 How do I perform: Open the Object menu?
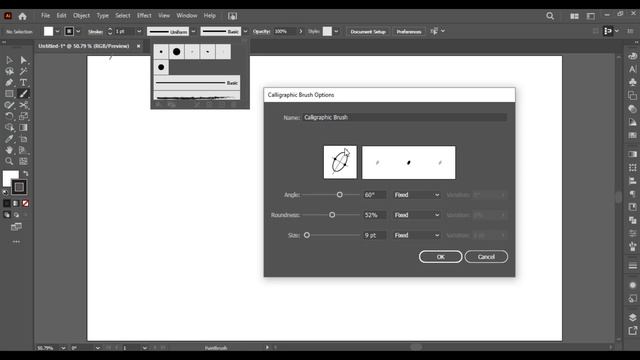coord(81,16)
